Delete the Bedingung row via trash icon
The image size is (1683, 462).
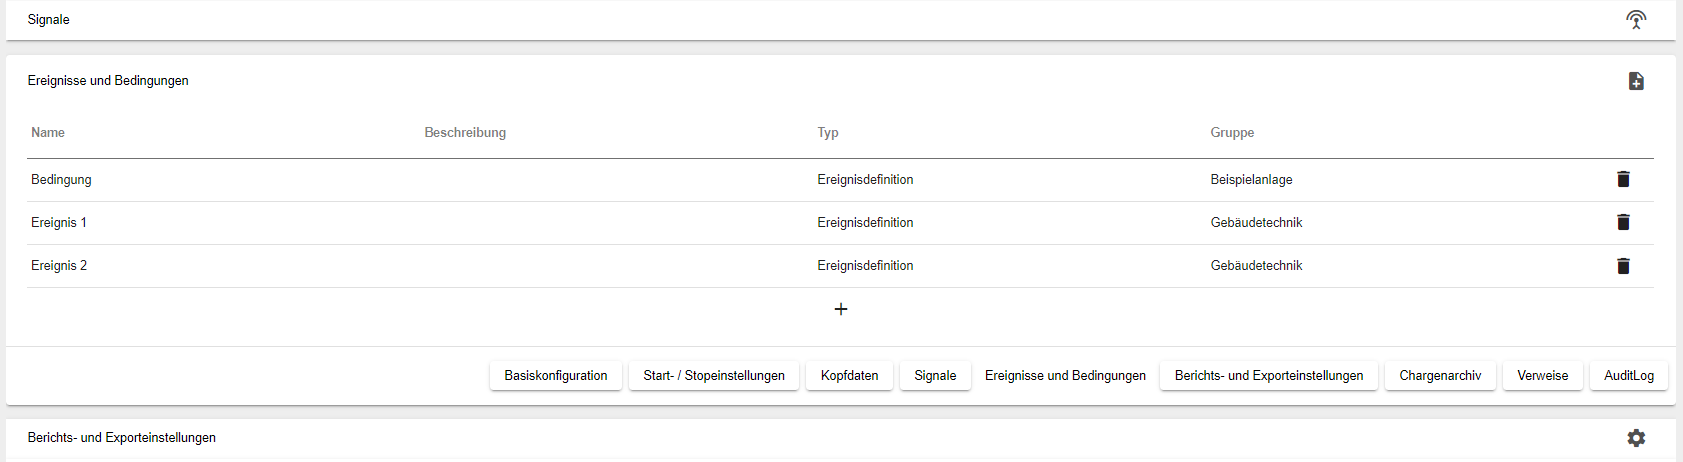[1623, 179]
